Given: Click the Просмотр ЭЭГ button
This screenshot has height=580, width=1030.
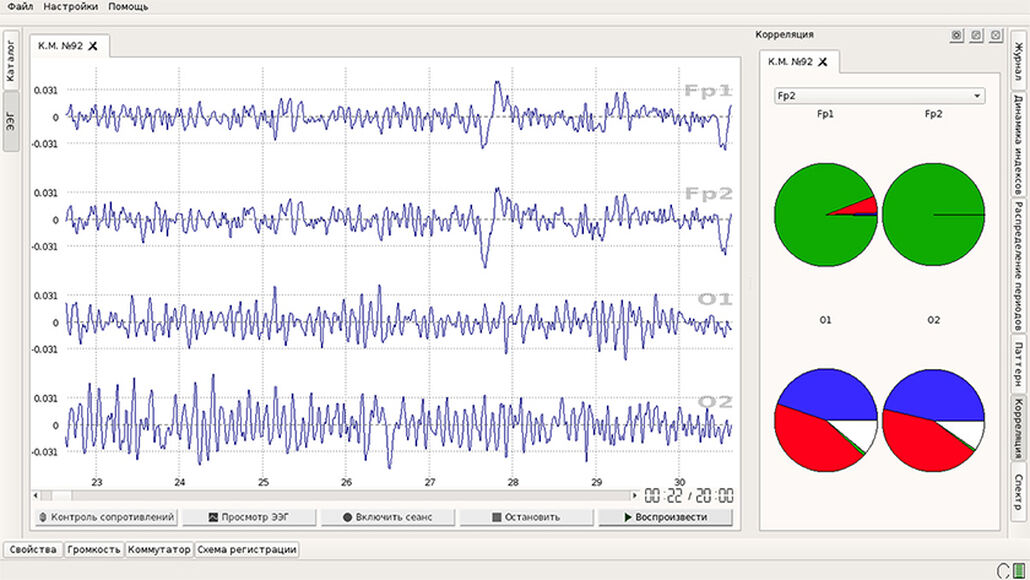Looking at the screenshot, I should [x=249, y=518].
